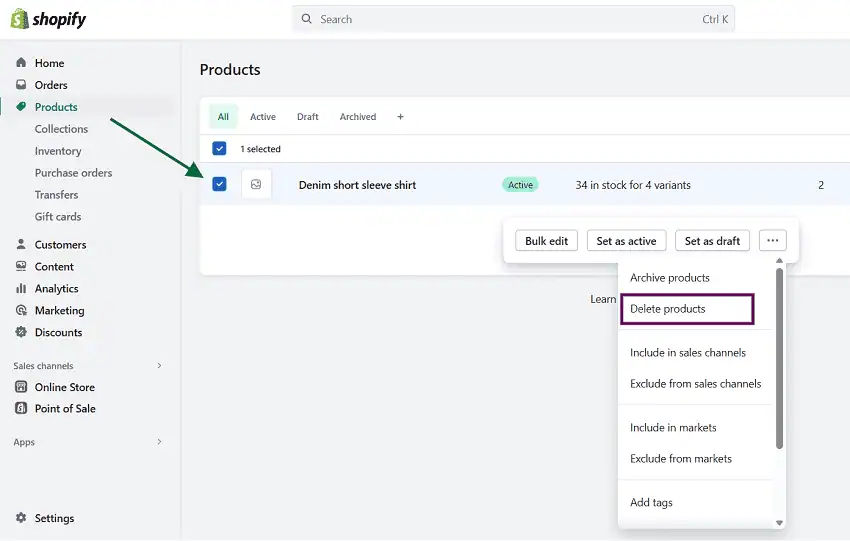Click the Bulk edit button
850x541 pixels.
pyautogui.click(x=547, y=241)
